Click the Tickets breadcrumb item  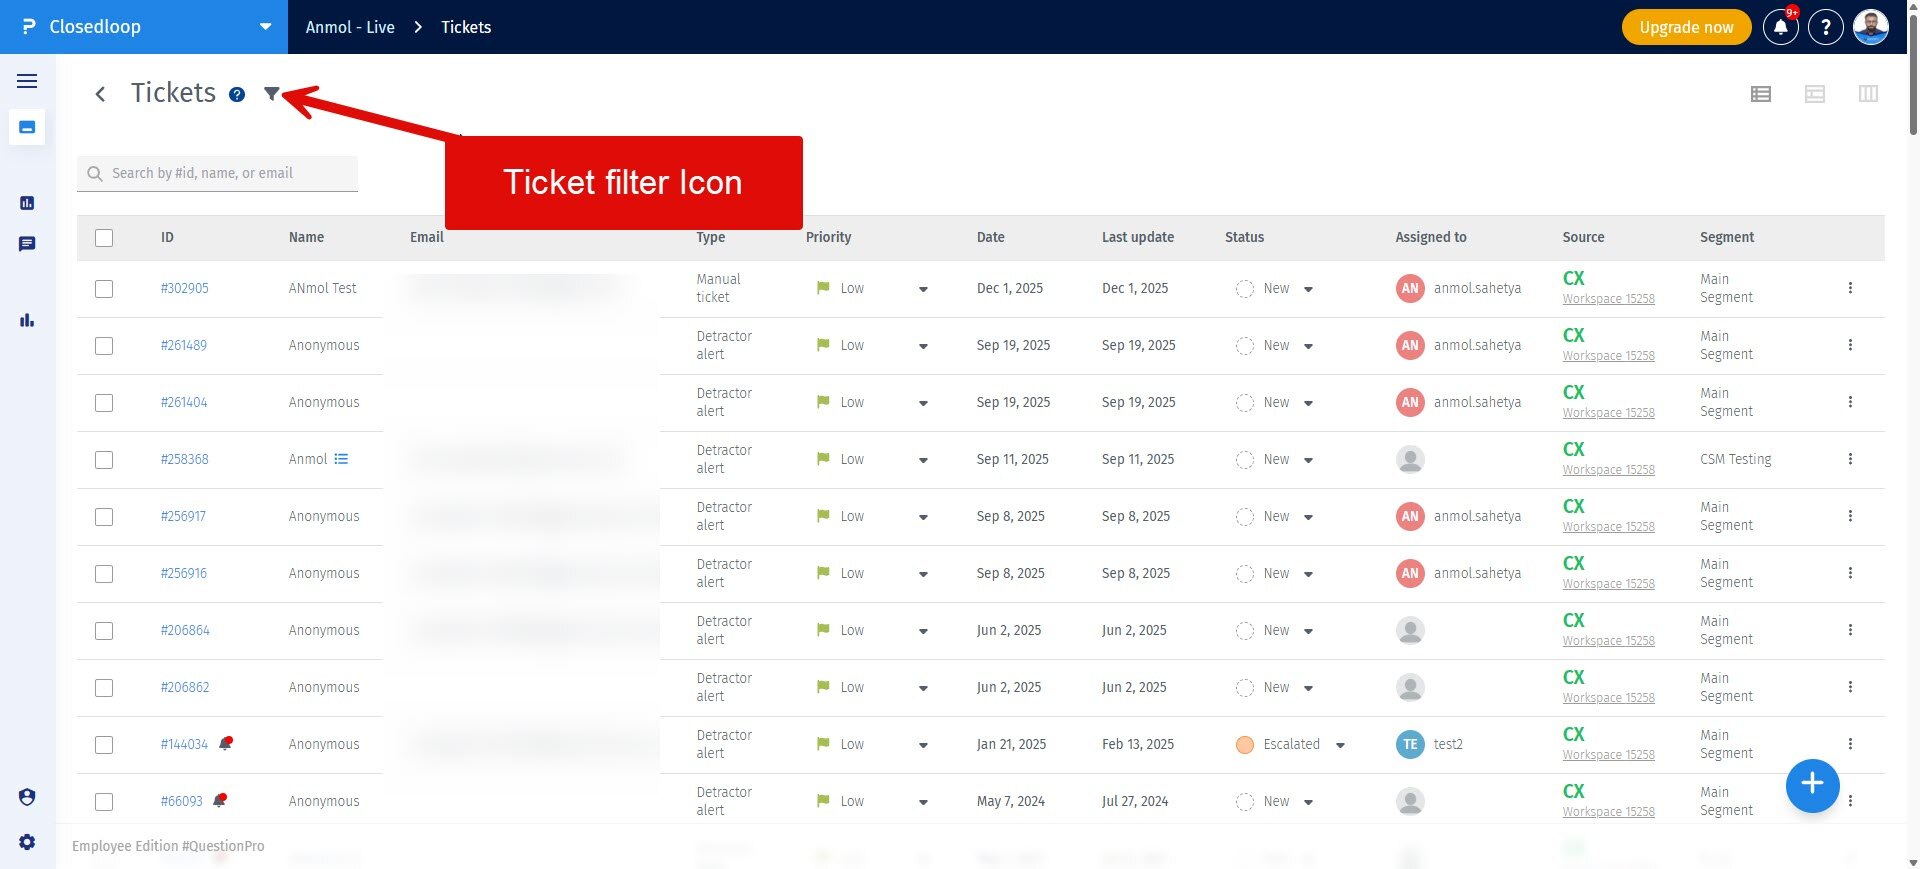(466, 27)
